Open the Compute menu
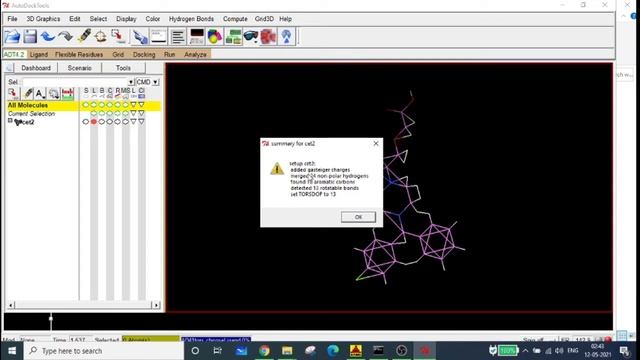Screen dimensions: 640x360 pos(235,19)
